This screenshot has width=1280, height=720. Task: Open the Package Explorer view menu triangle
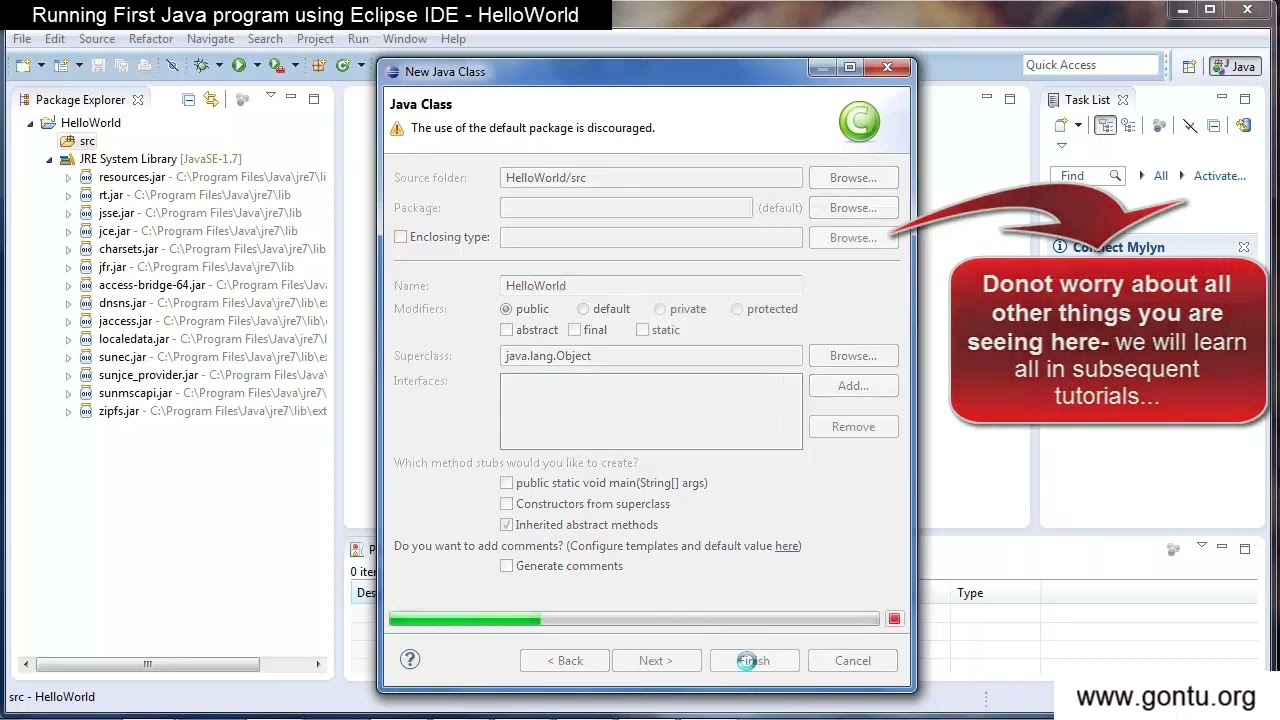click(271, 95)
